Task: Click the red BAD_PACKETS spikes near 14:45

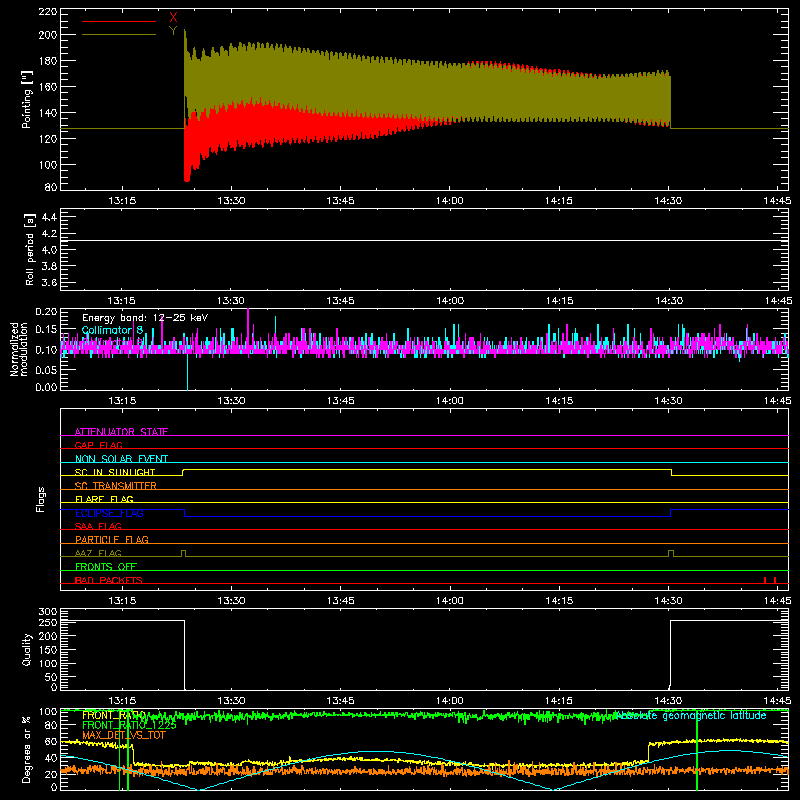Action: pyautogui.click(x=770, y=580)
